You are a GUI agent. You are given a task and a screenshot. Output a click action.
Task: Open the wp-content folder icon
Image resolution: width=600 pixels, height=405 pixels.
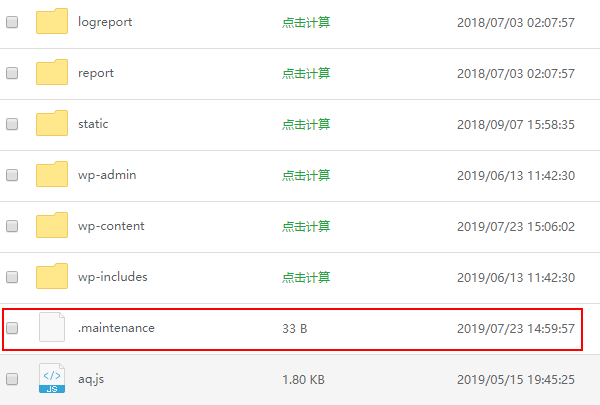click(x=51, y=226)
